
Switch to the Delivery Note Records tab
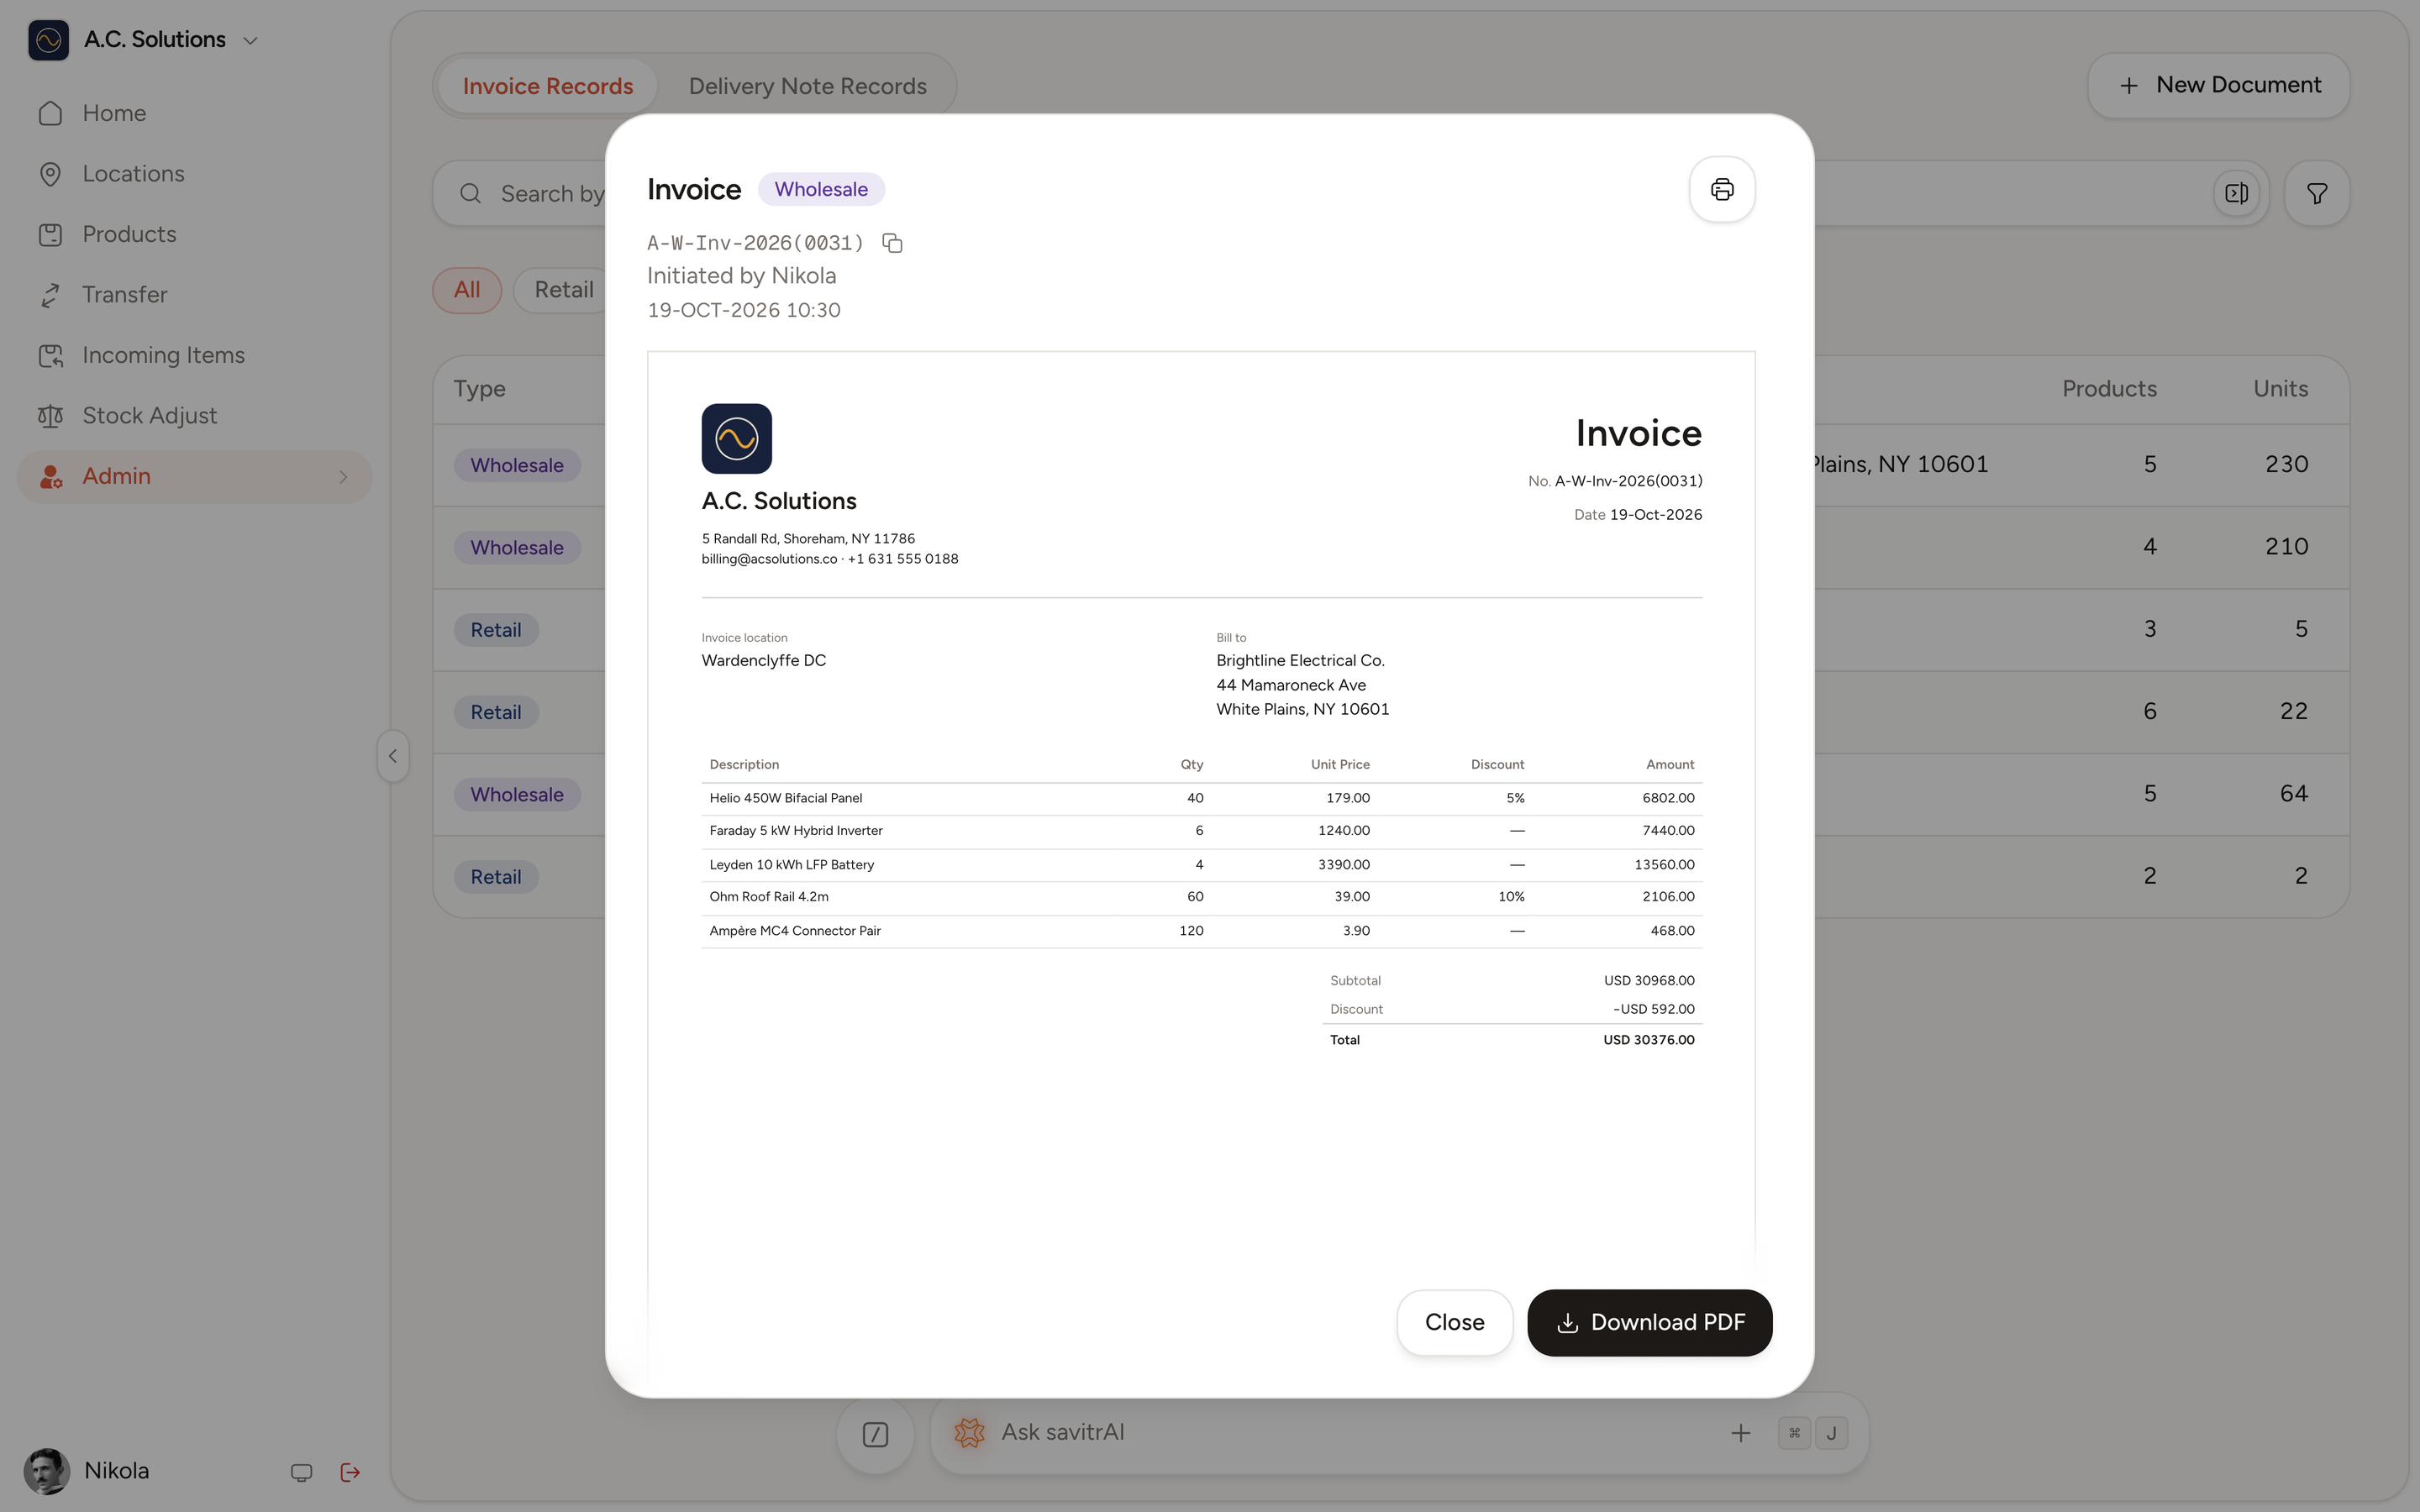(x=807, y=86)
